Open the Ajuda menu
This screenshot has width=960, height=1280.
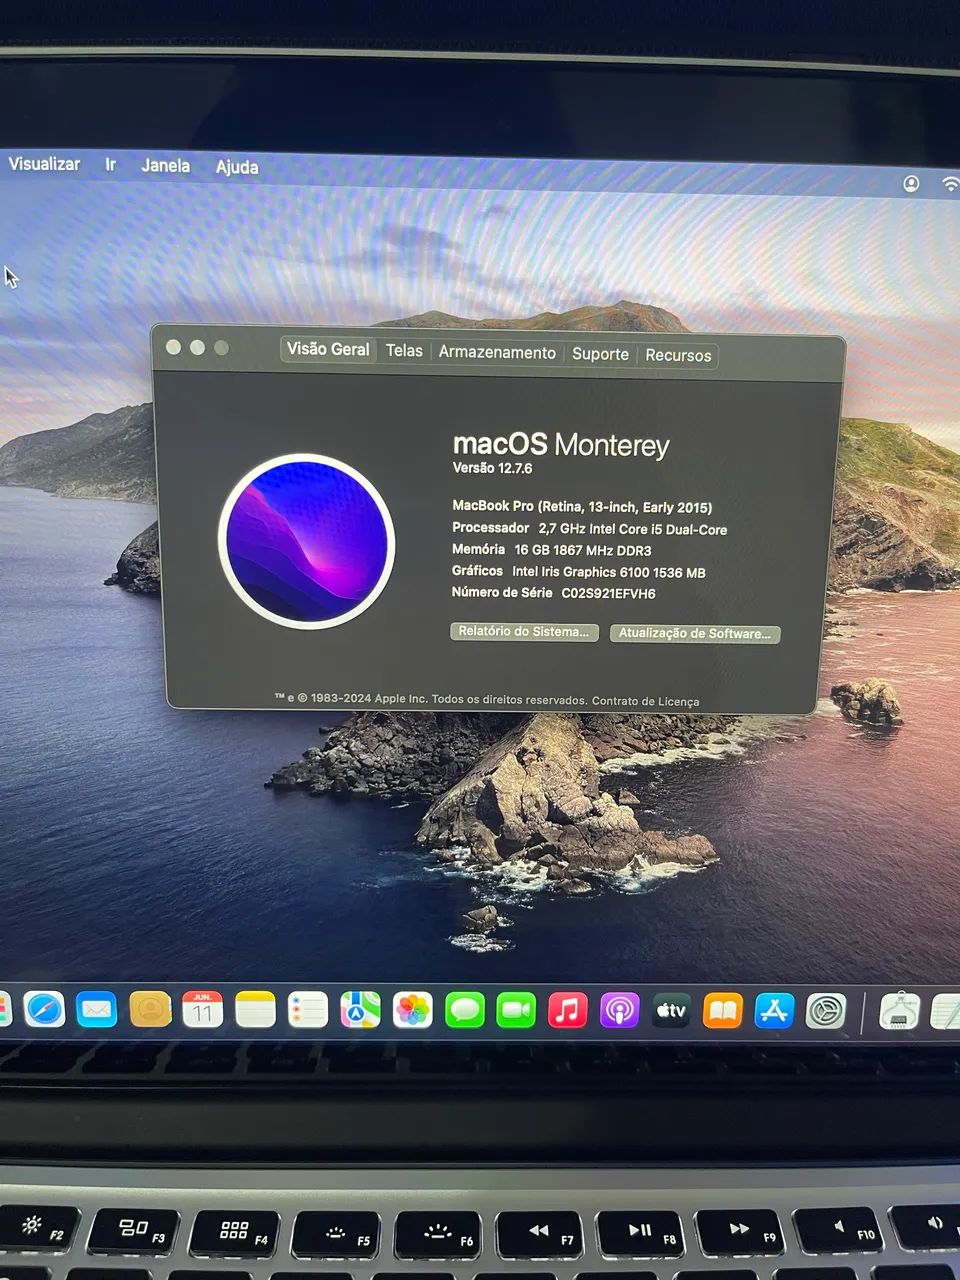[x=237, y=167]
